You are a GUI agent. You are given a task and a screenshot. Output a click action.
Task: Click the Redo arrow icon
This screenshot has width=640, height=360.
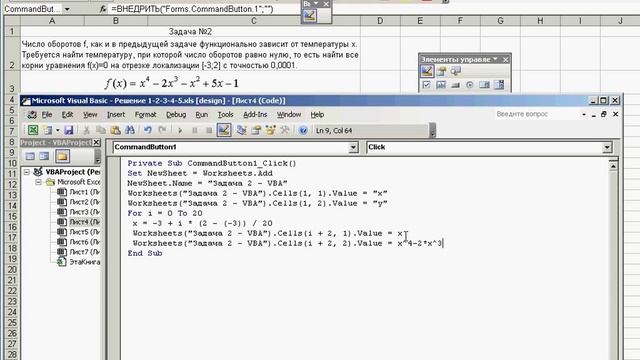[162, 130]
